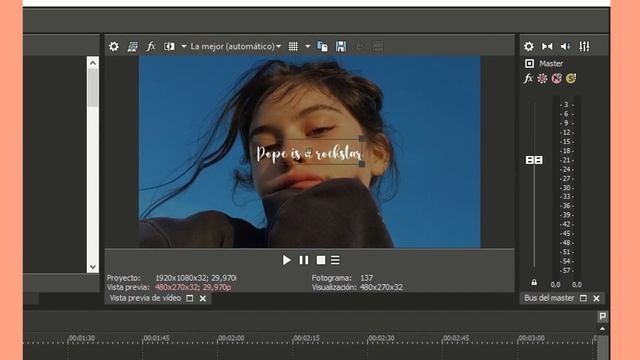Click the 00:01:45 mark on timeline ruler
The width and height of the screenshot is (640, 360).
(x=156, y=338)
